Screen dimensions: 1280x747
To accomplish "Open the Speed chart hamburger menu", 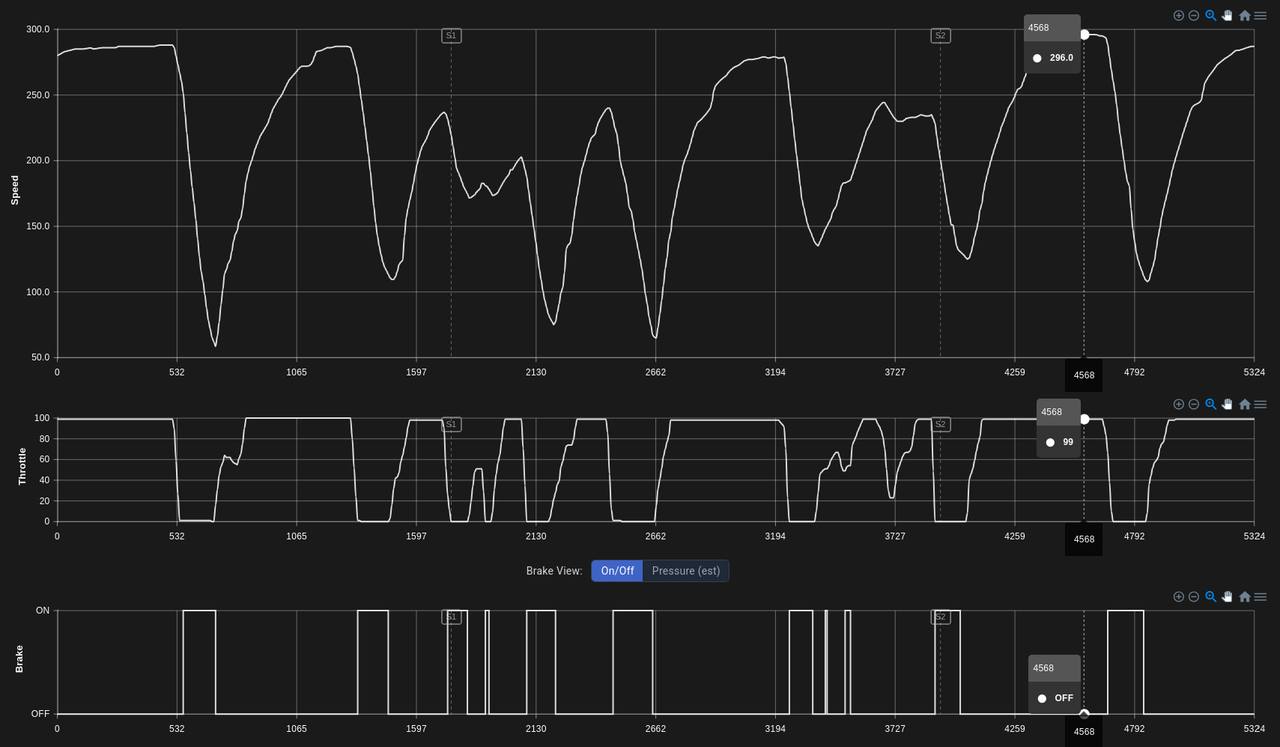I will (x=1260, y=16).
